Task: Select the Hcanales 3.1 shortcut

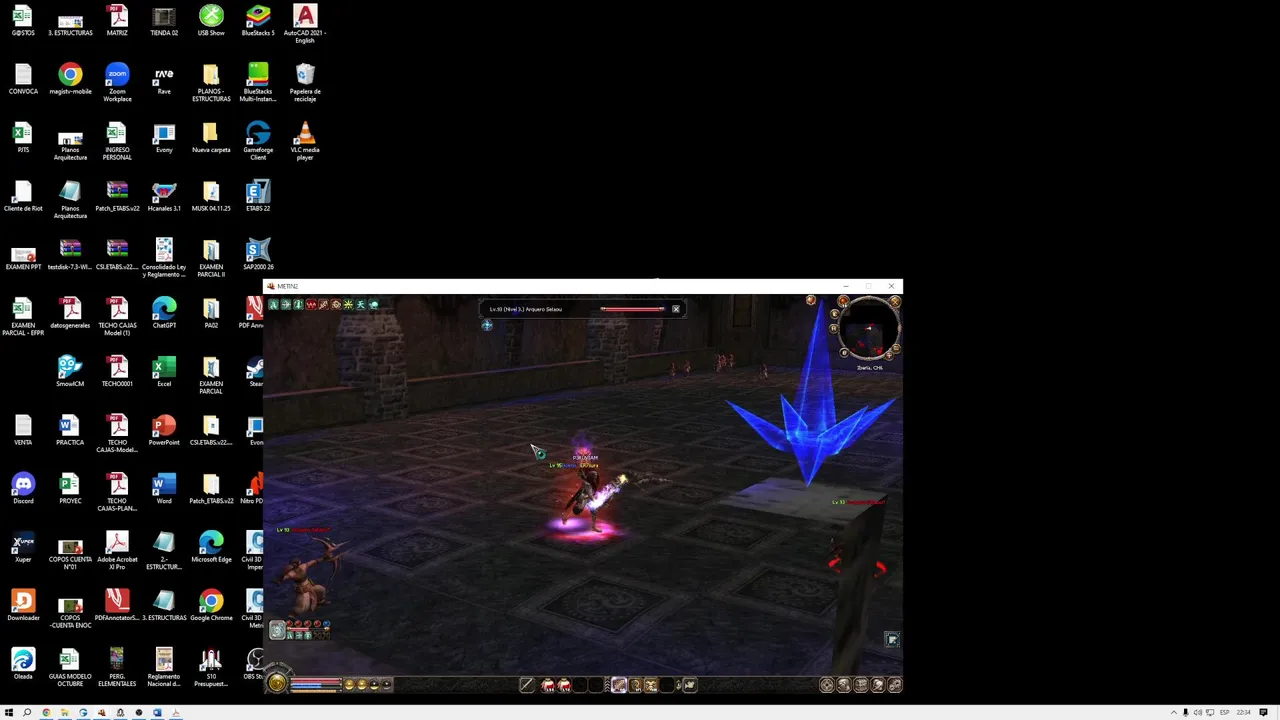Action: coord(164,196)
